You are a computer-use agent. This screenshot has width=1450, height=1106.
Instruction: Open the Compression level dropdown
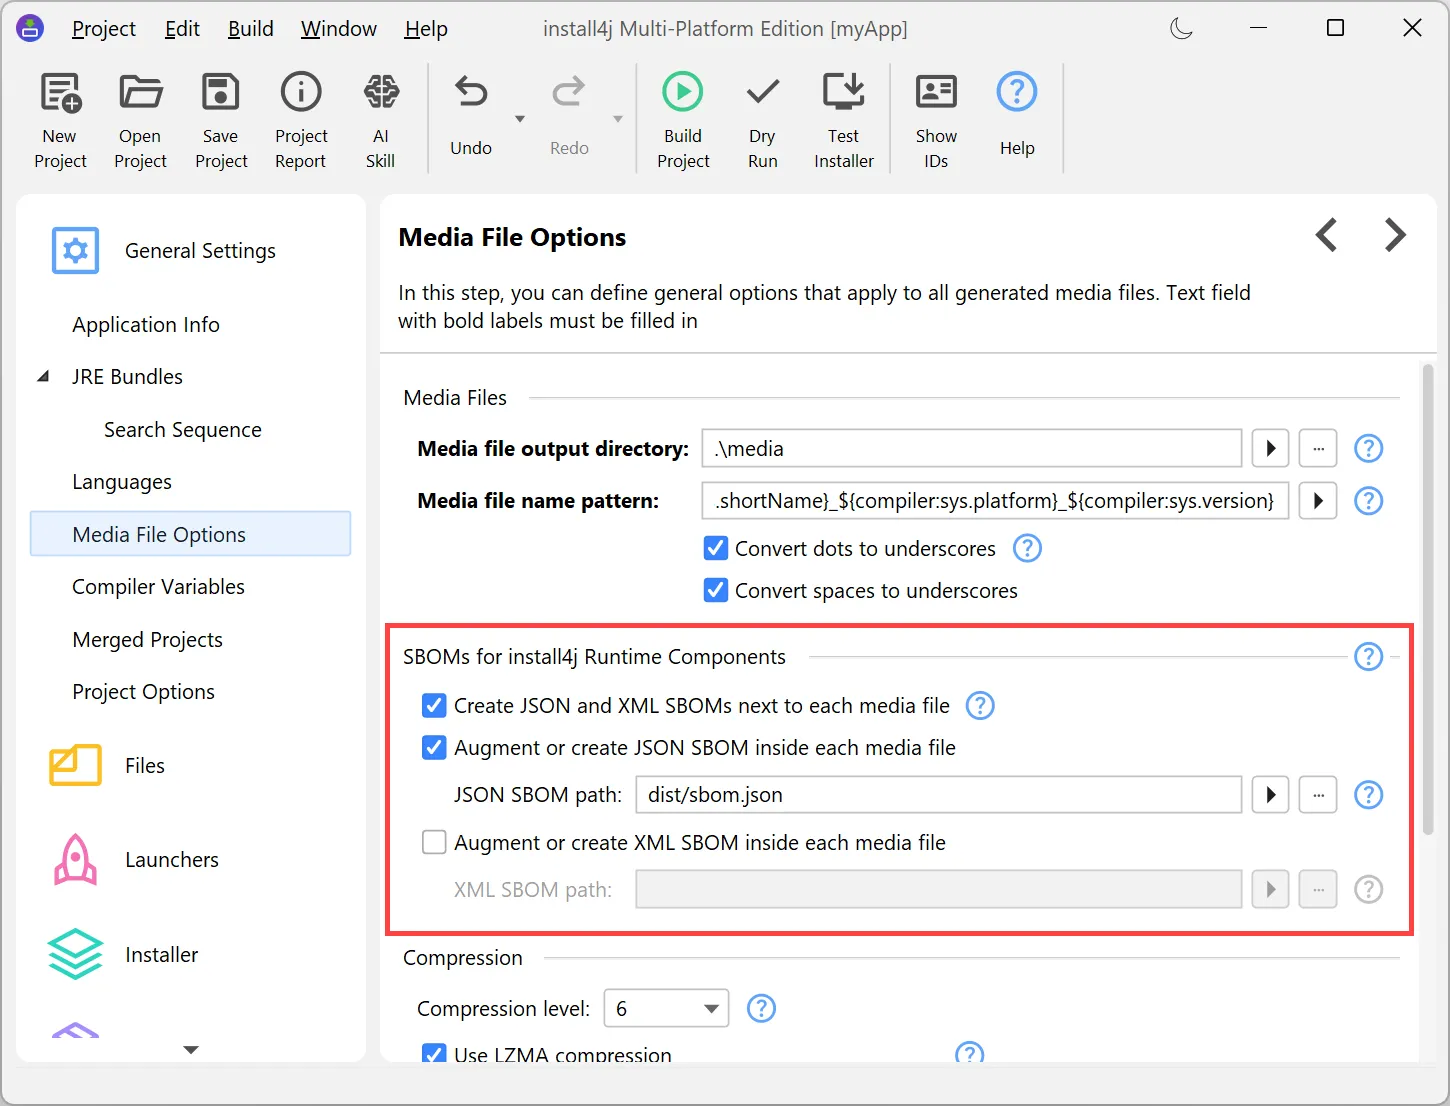pos(666,1009)
